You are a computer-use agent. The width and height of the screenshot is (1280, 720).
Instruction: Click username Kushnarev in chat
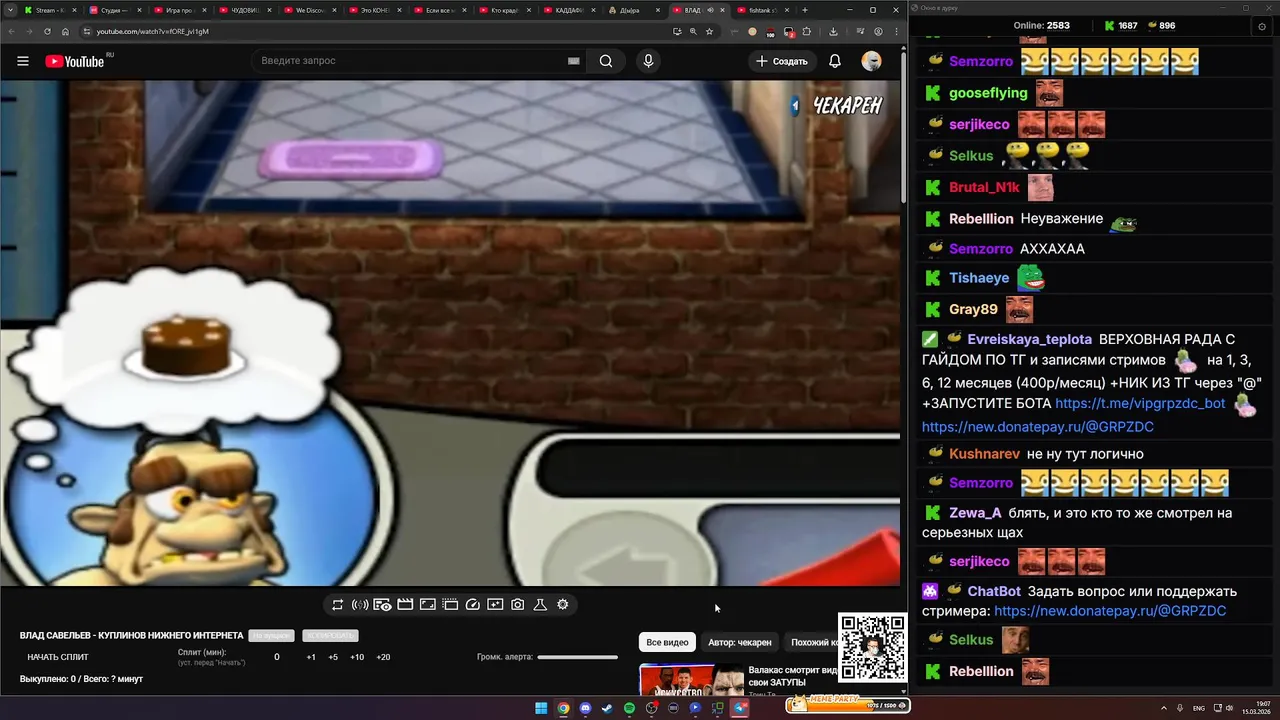[x=984, y=454]
